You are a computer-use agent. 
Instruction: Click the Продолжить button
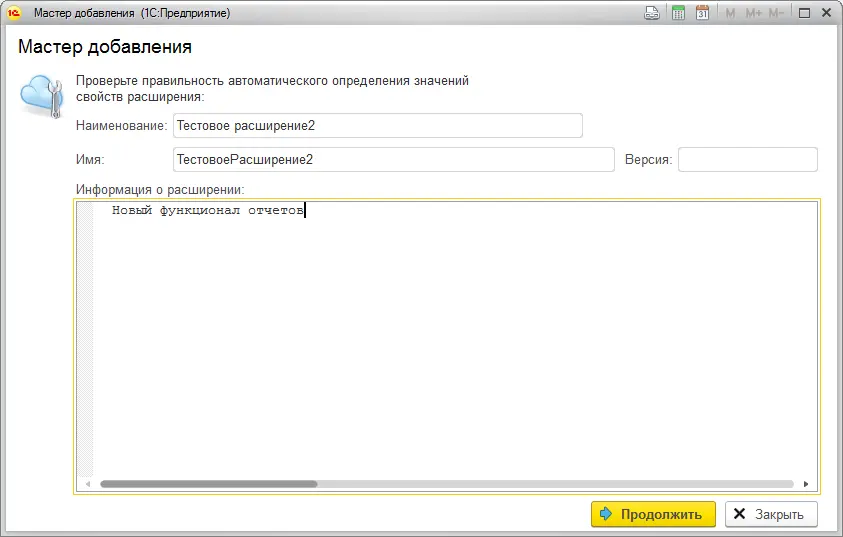tap(653, 514)
